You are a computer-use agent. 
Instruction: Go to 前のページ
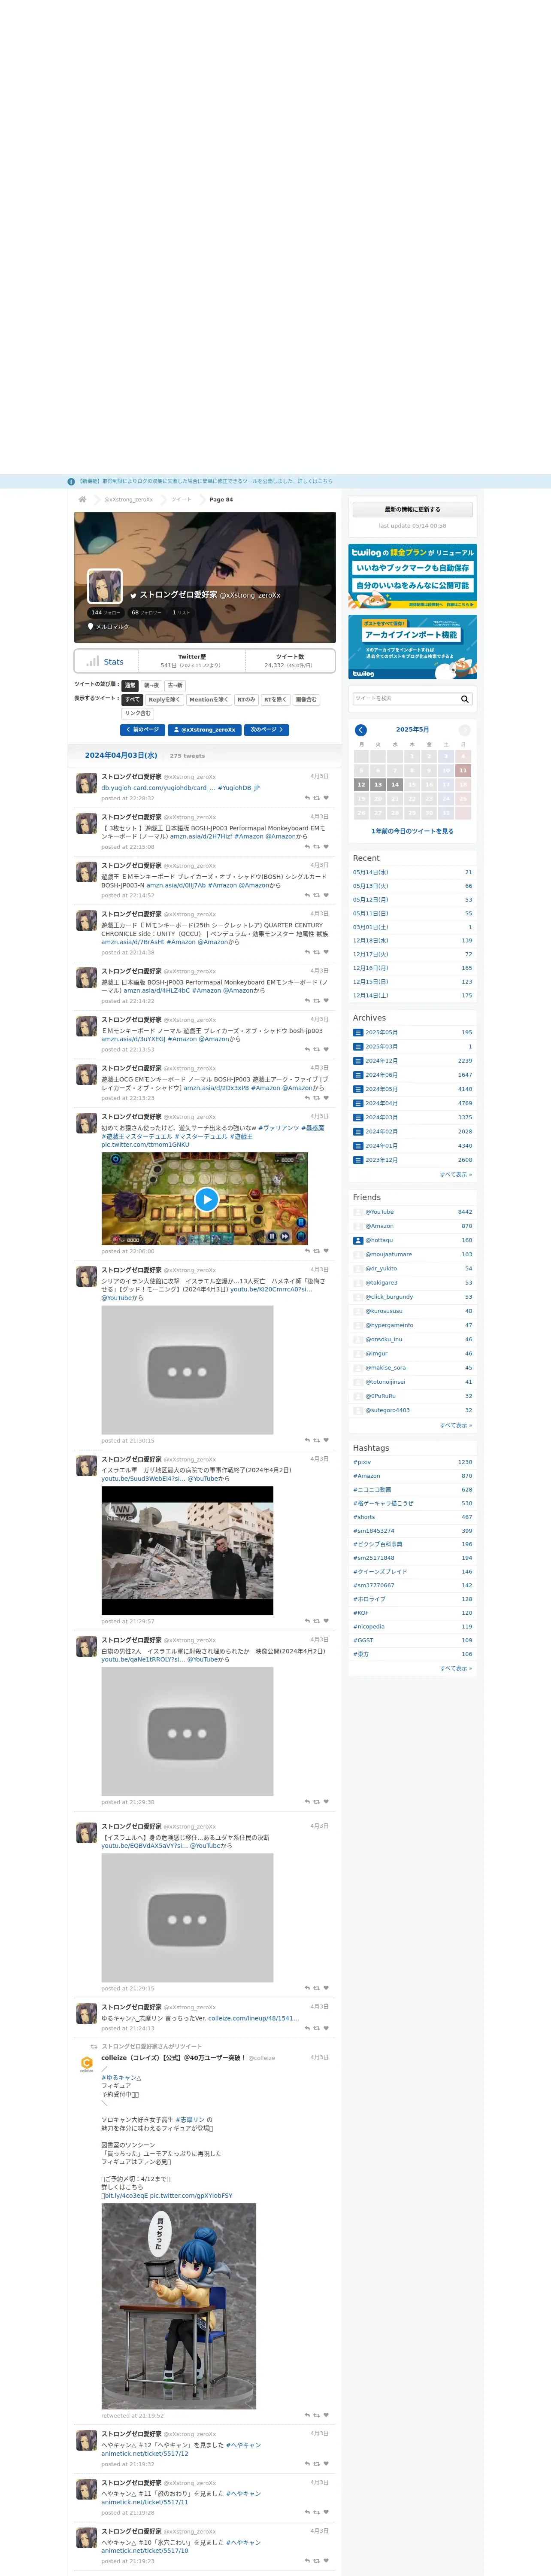tap(142, 730)
